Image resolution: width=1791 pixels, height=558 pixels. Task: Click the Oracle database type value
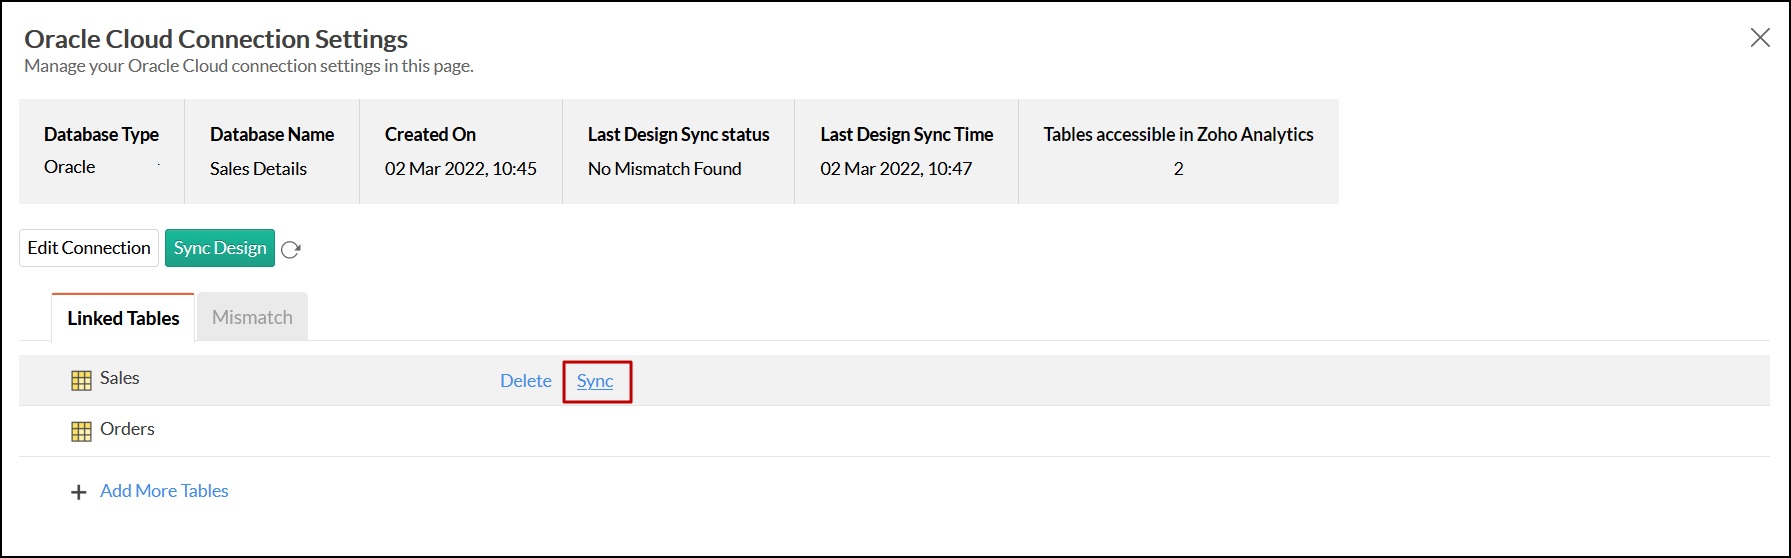[70, 167]
